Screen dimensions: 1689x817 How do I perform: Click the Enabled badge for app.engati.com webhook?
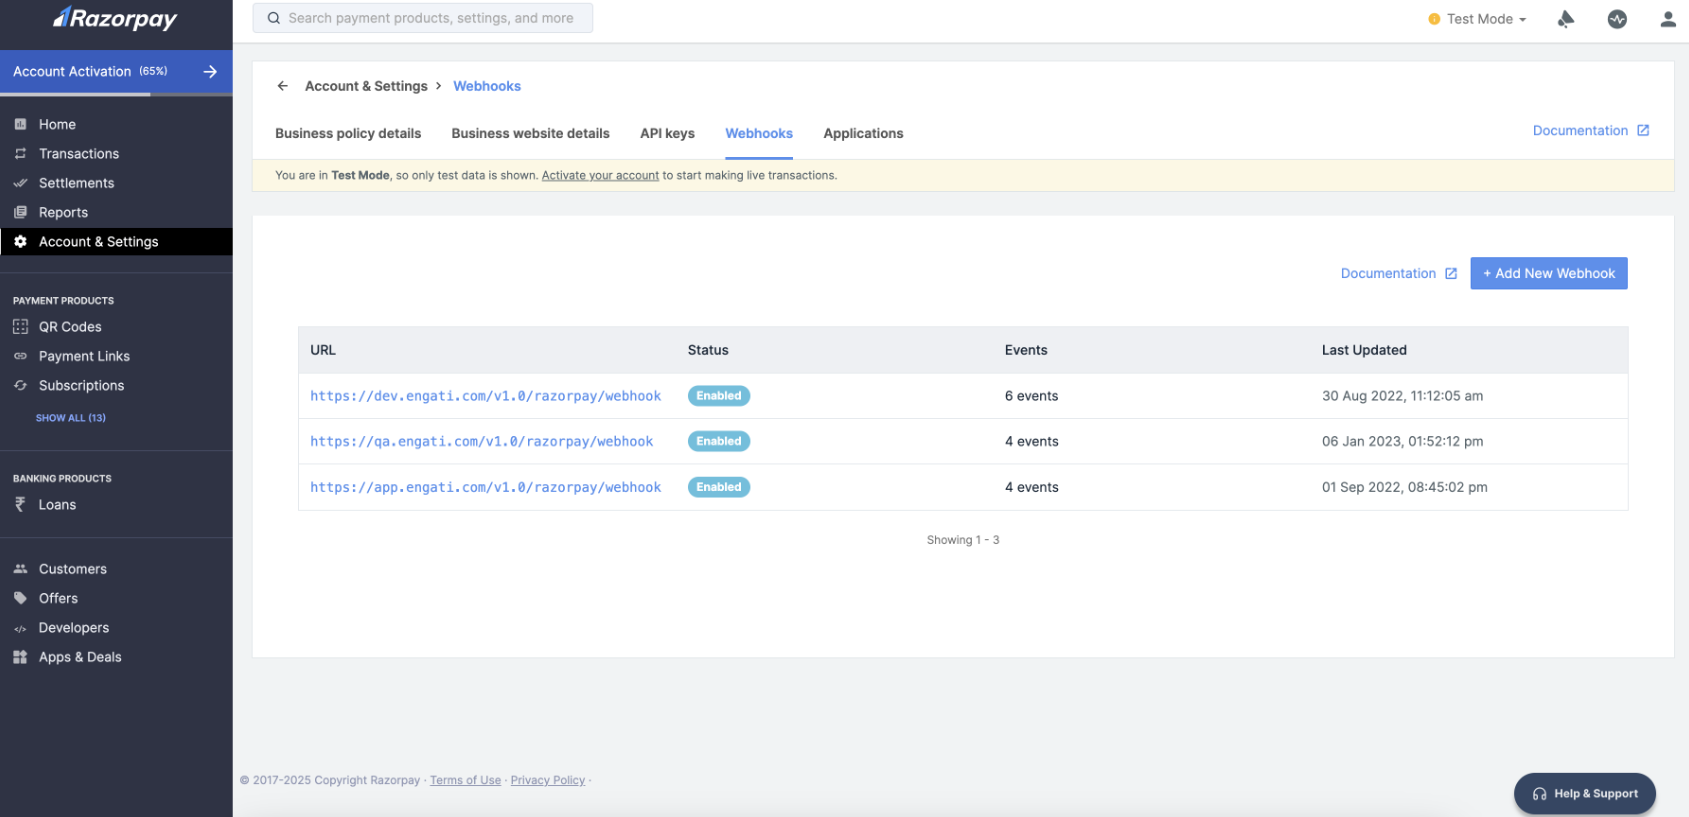tap(718, 487)
